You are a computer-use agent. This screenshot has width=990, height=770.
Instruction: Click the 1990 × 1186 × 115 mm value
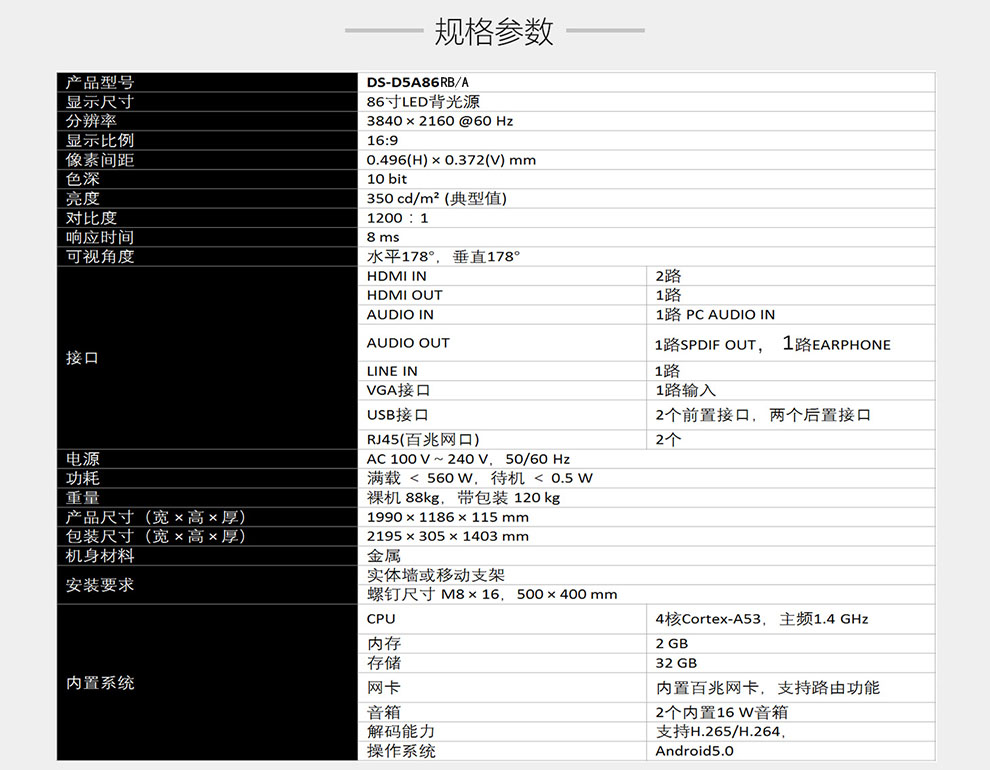point(448,518)
